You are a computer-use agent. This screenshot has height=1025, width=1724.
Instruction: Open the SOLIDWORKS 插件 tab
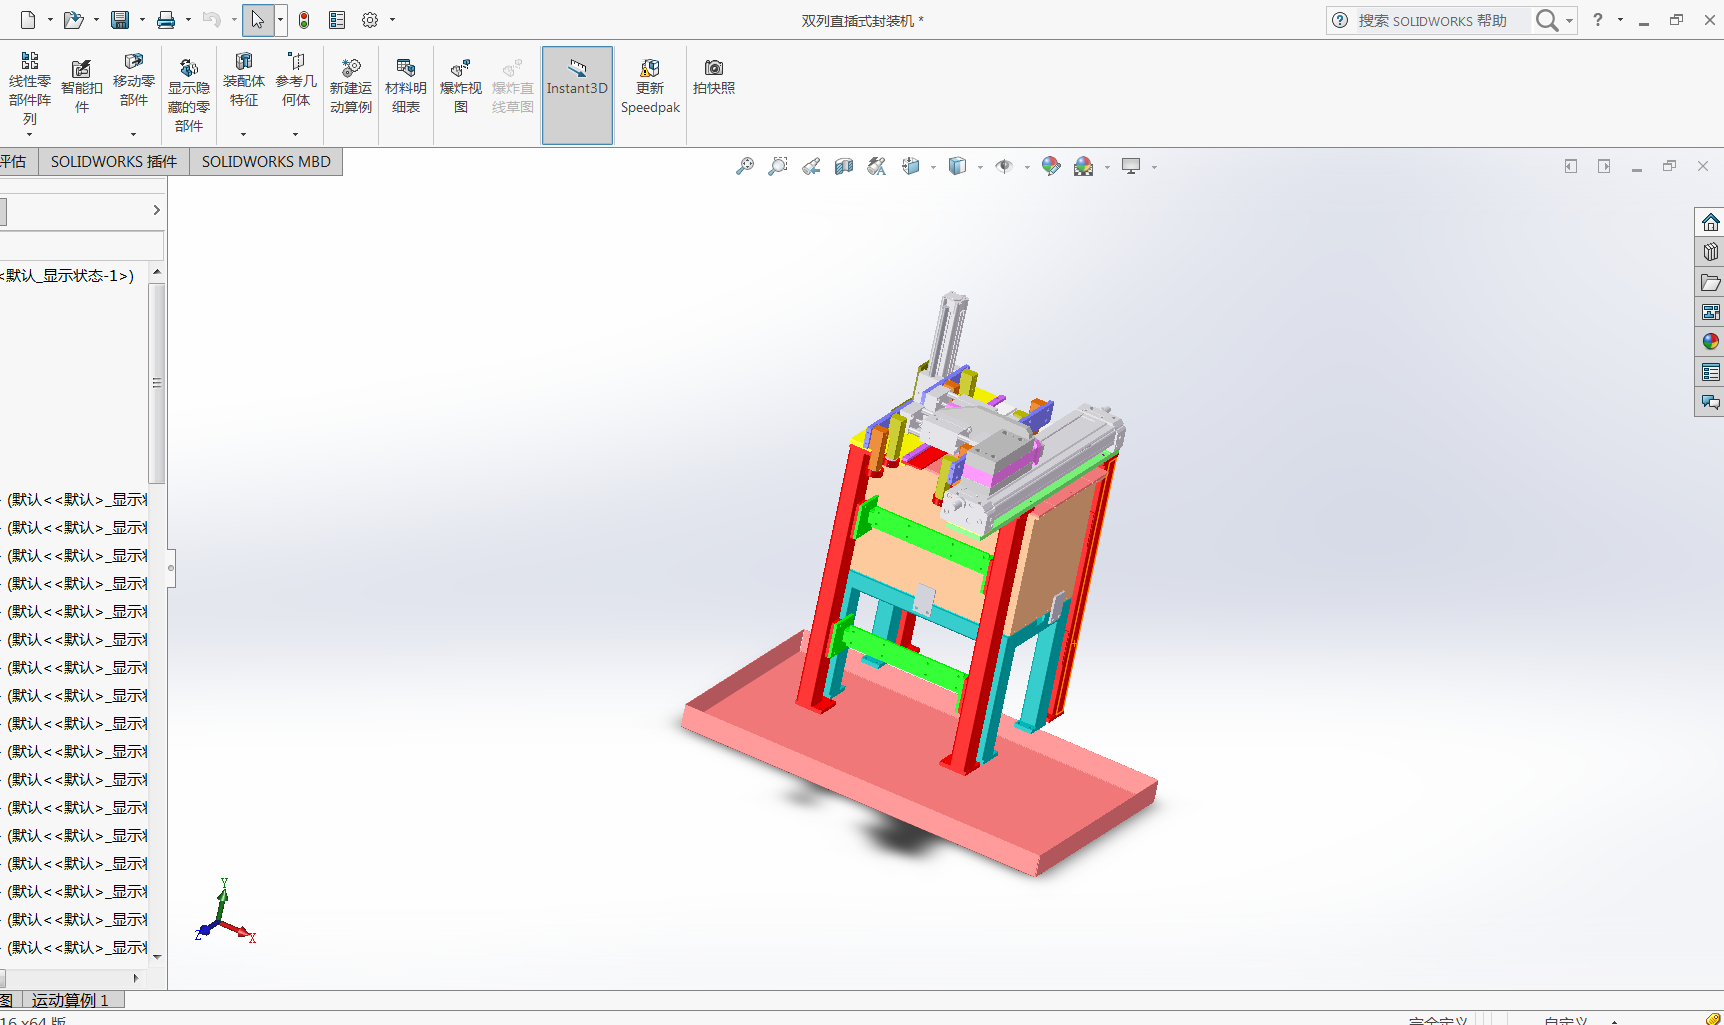[113, 162]
